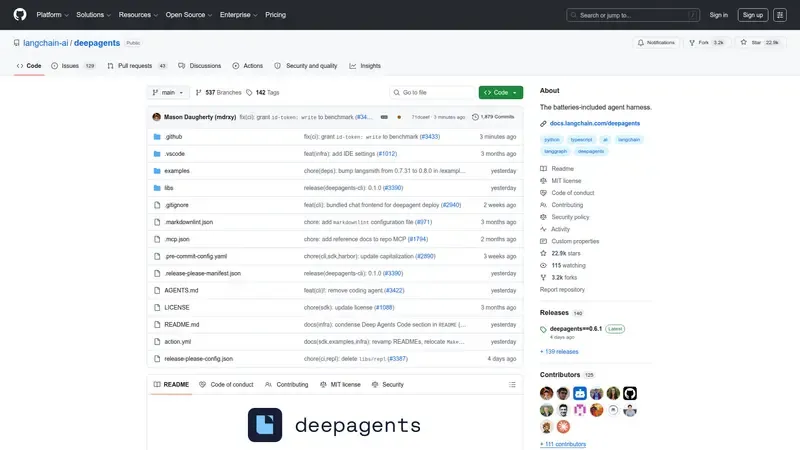The width and height of the screenshot is (800, 450).
Task: Open the main branch selector dropdown
Action: coord(168,92)
